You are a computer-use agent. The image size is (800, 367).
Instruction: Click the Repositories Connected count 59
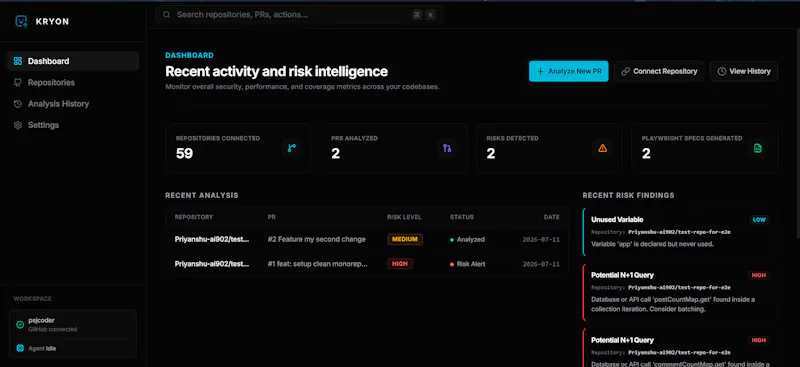184,154
